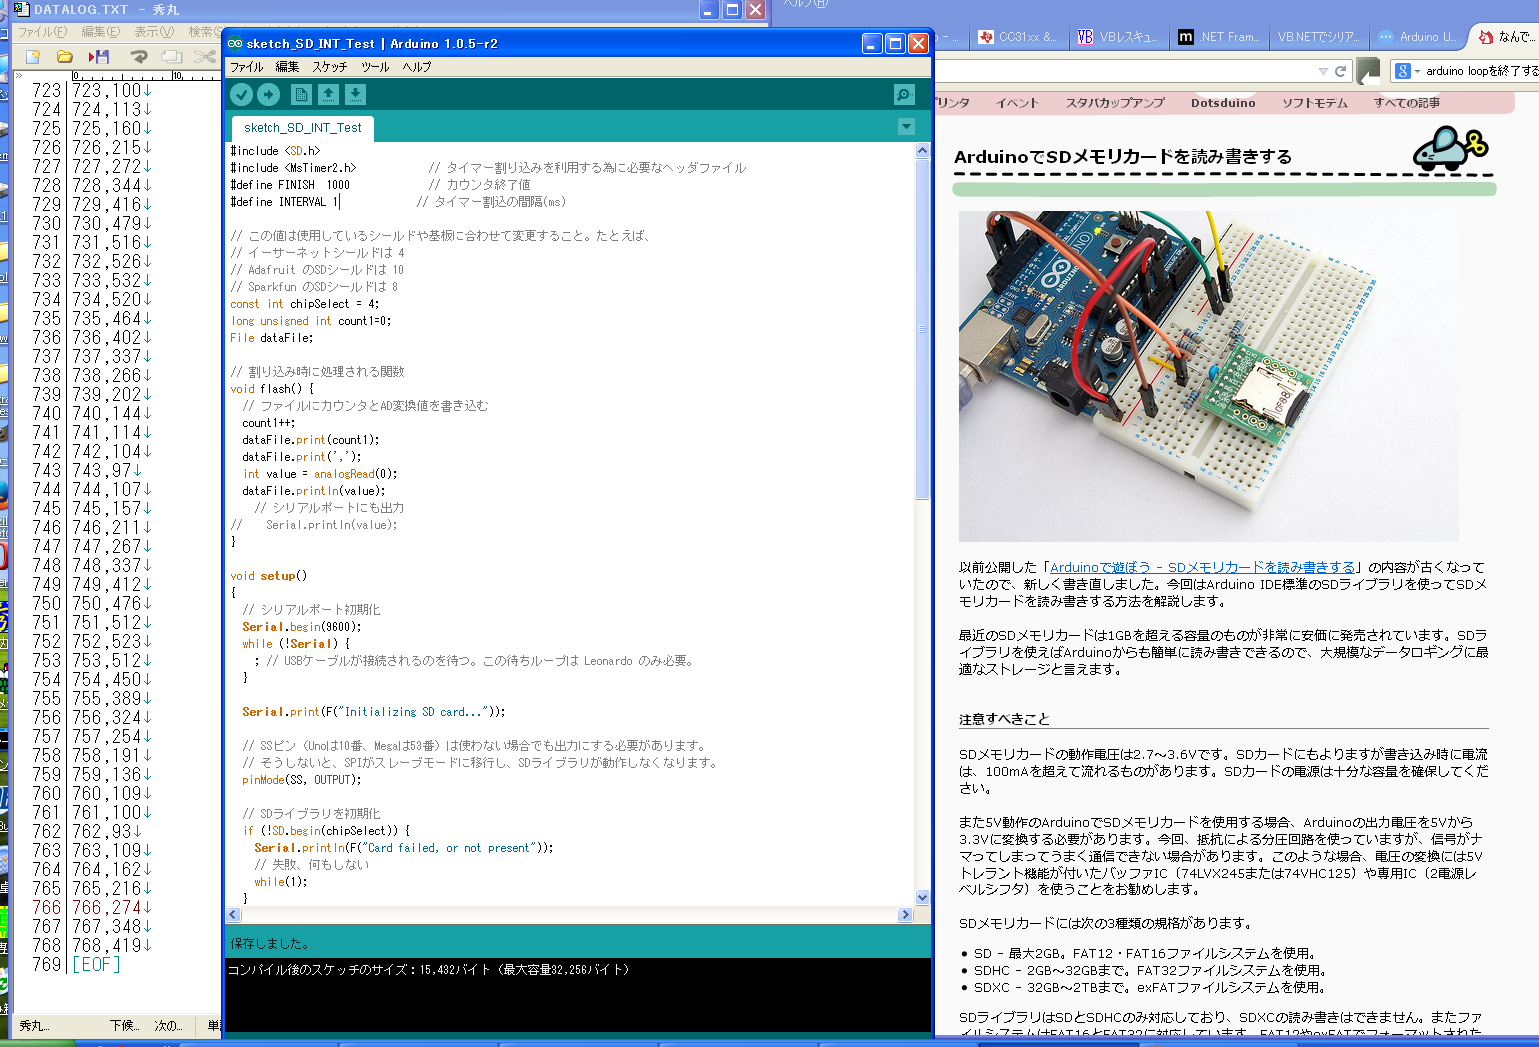The image size is (1539, 1047).
Task: Create a new sketch with the New icon
Action: pos(301,94)
